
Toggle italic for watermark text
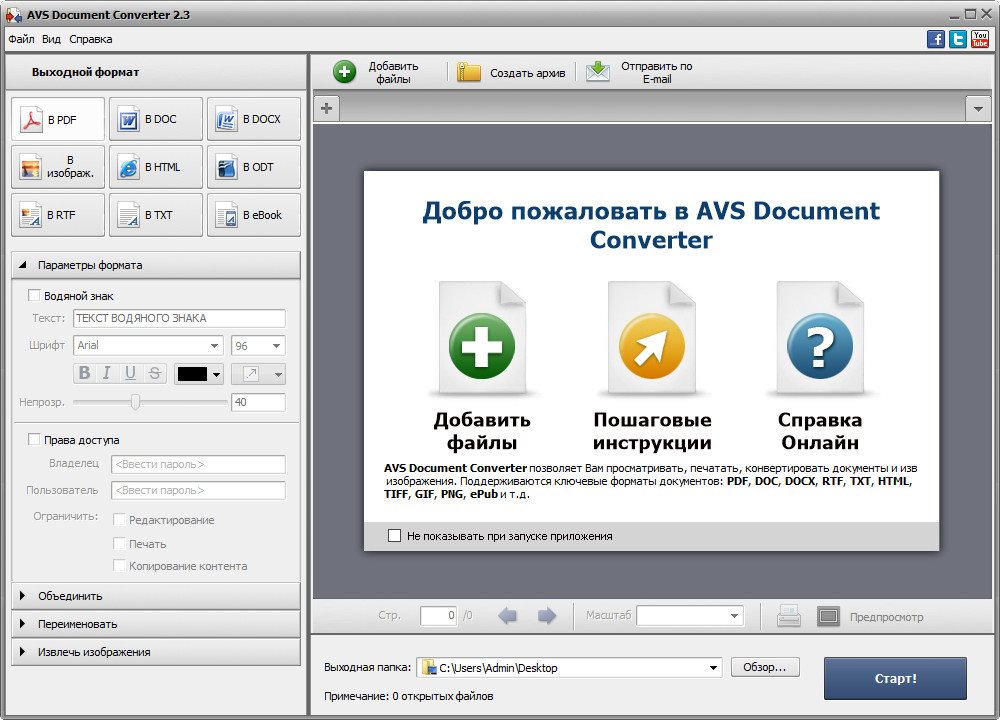[107, 373]
